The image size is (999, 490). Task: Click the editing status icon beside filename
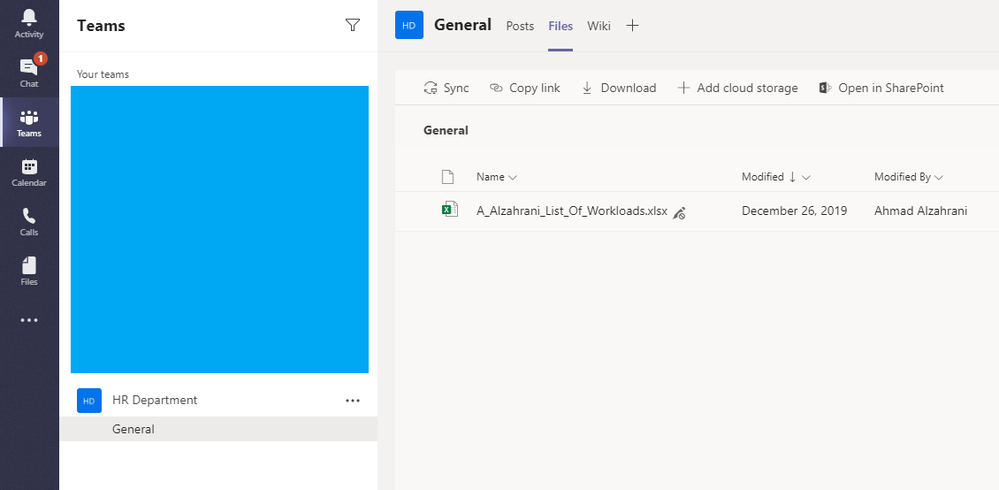pos(679,213)
